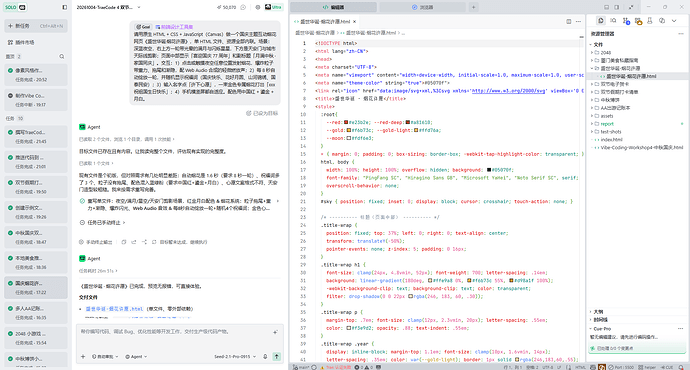Expand the 2048 folder
Viewport: 690px width, 370px height.
click(x=637, y=52)
